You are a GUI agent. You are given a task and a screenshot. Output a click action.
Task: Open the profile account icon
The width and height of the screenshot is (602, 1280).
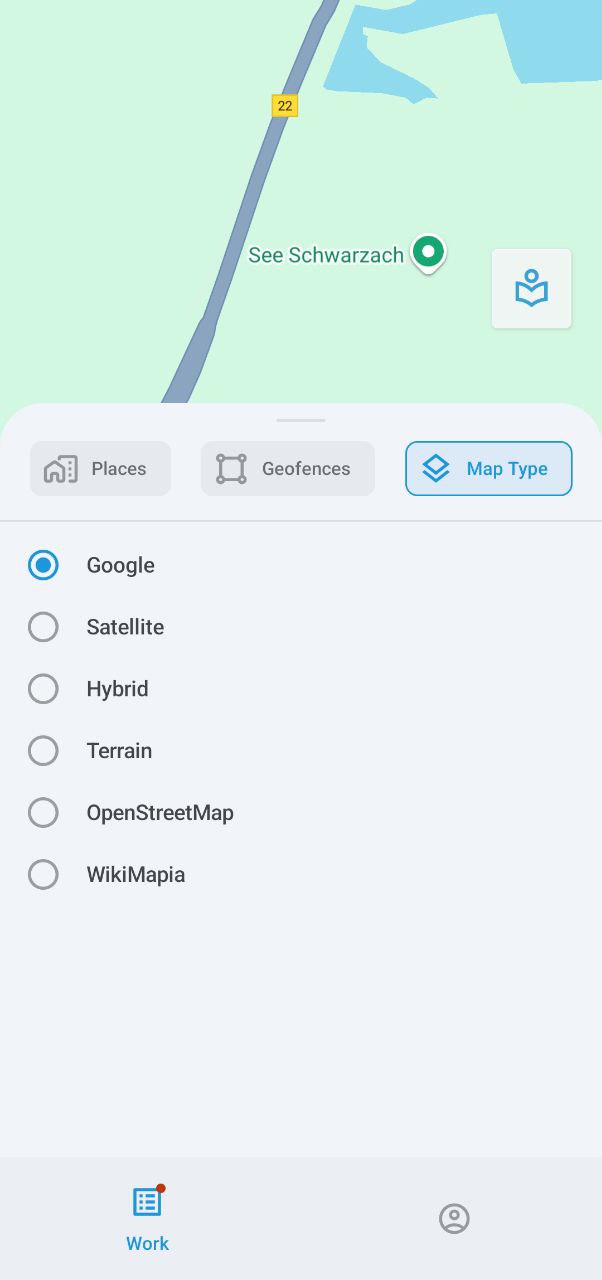[x=454, y=1218]
